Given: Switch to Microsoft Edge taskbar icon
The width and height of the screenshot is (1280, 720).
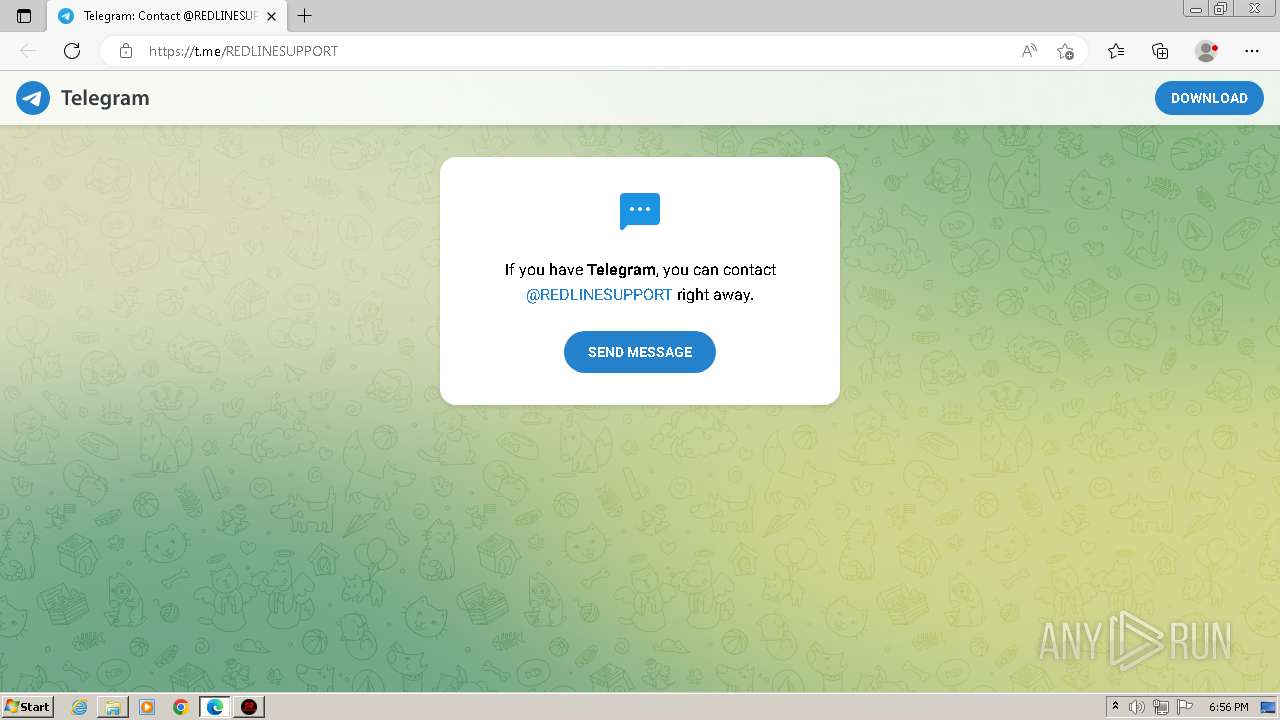Looking at the screenshot, I should 215,707.
